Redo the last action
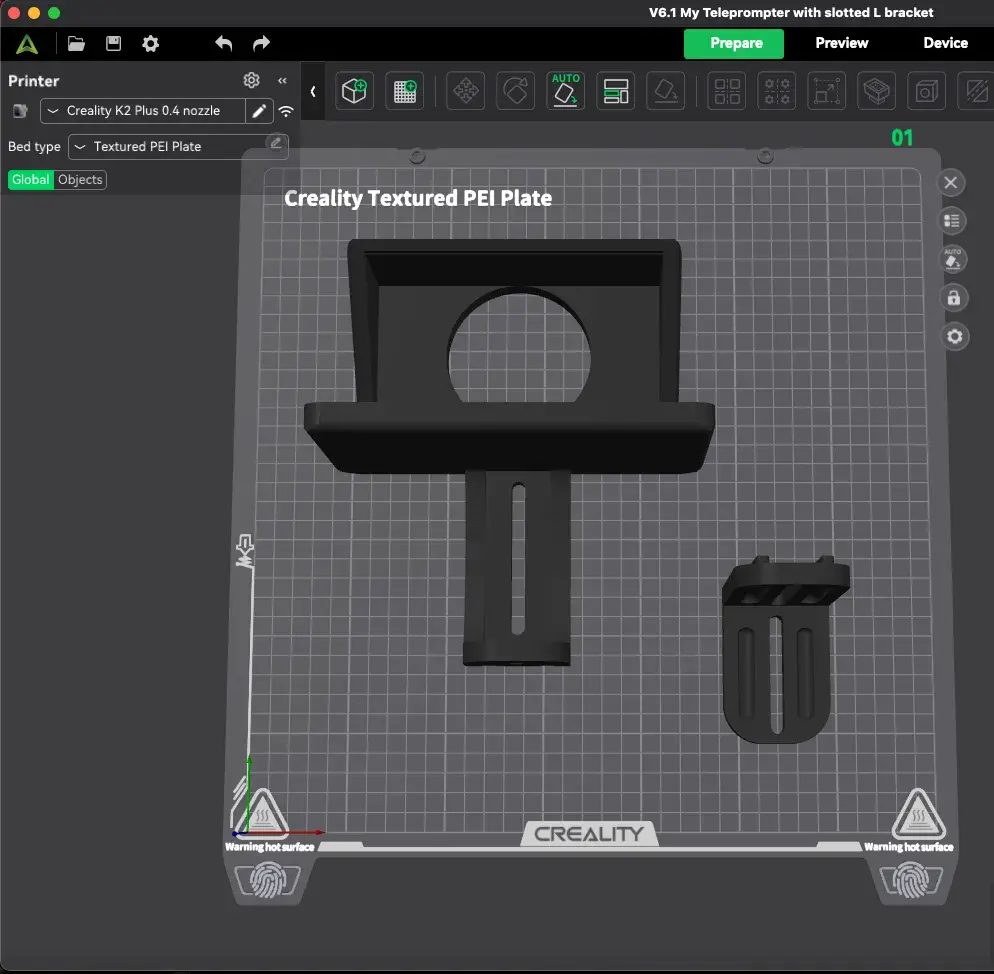994x974 pixels. 261,43
